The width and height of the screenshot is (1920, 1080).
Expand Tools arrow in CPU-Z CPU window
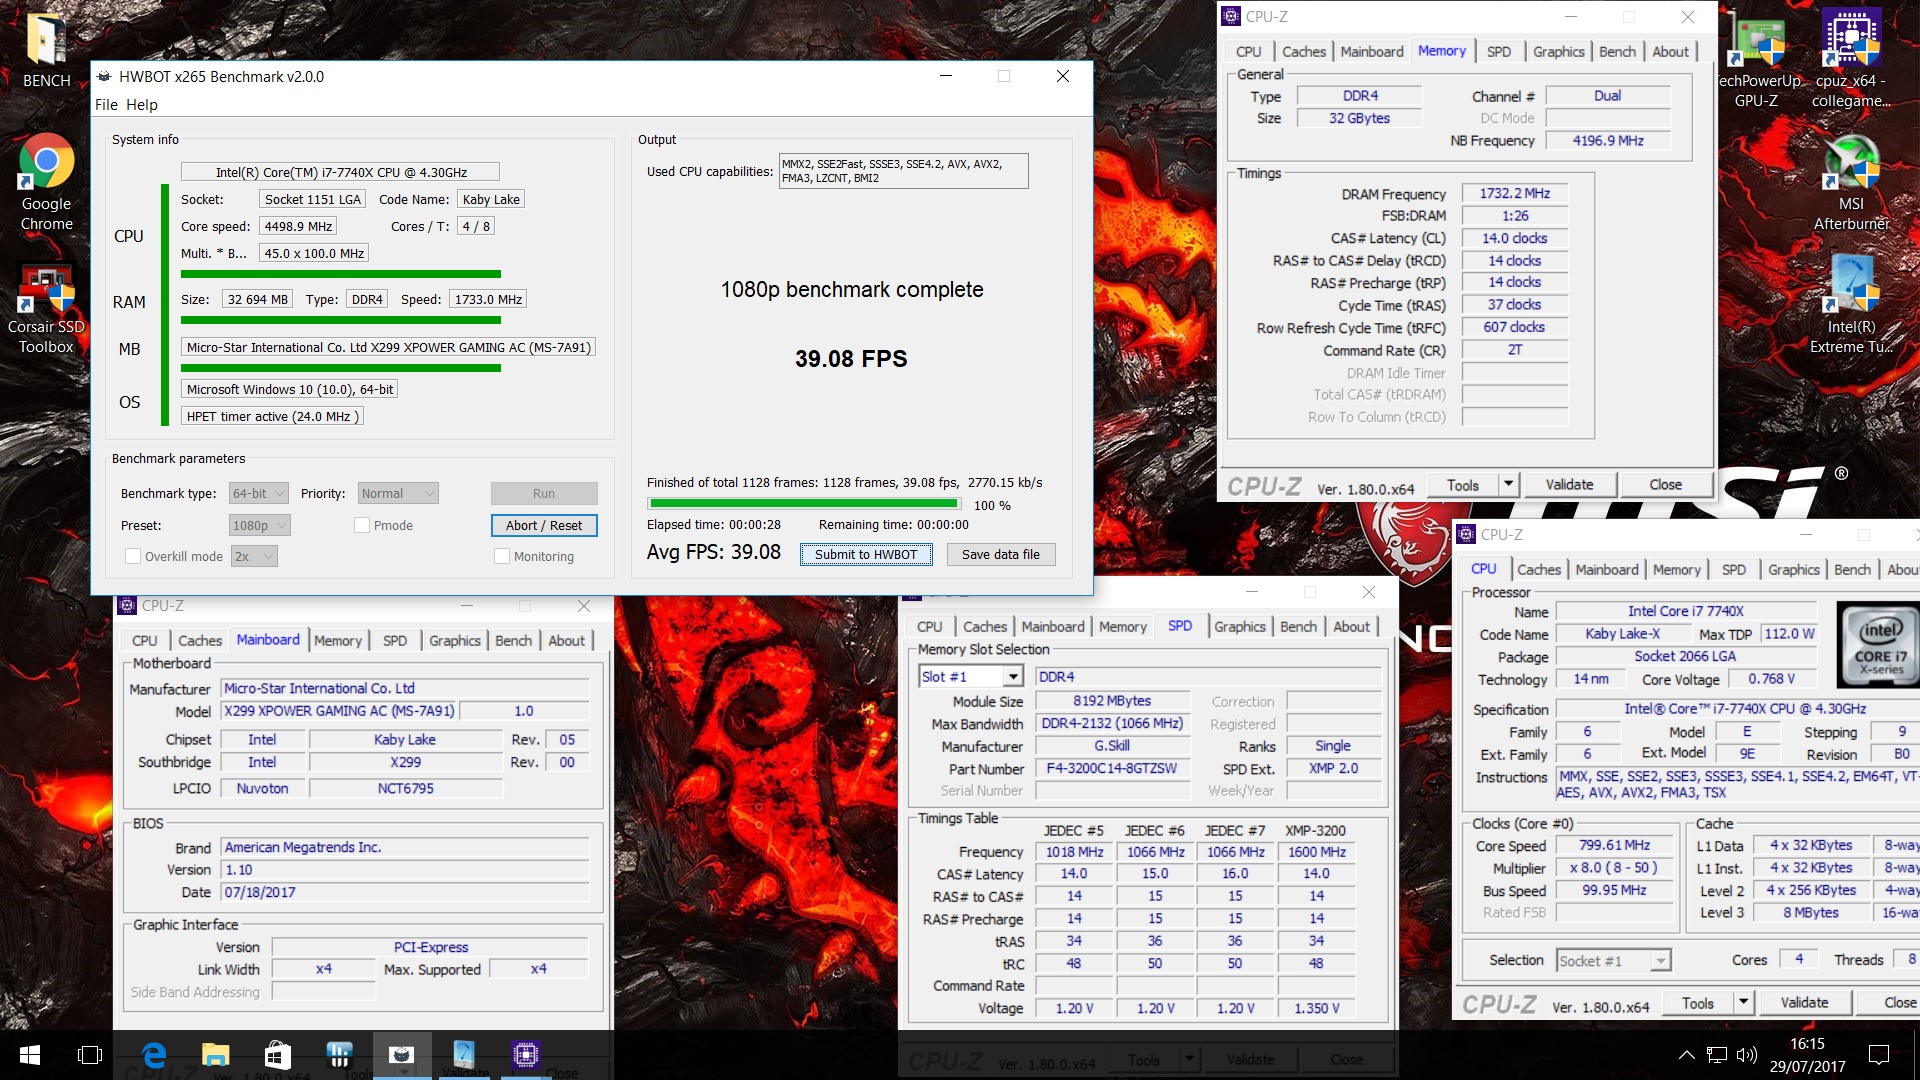1743,1003
